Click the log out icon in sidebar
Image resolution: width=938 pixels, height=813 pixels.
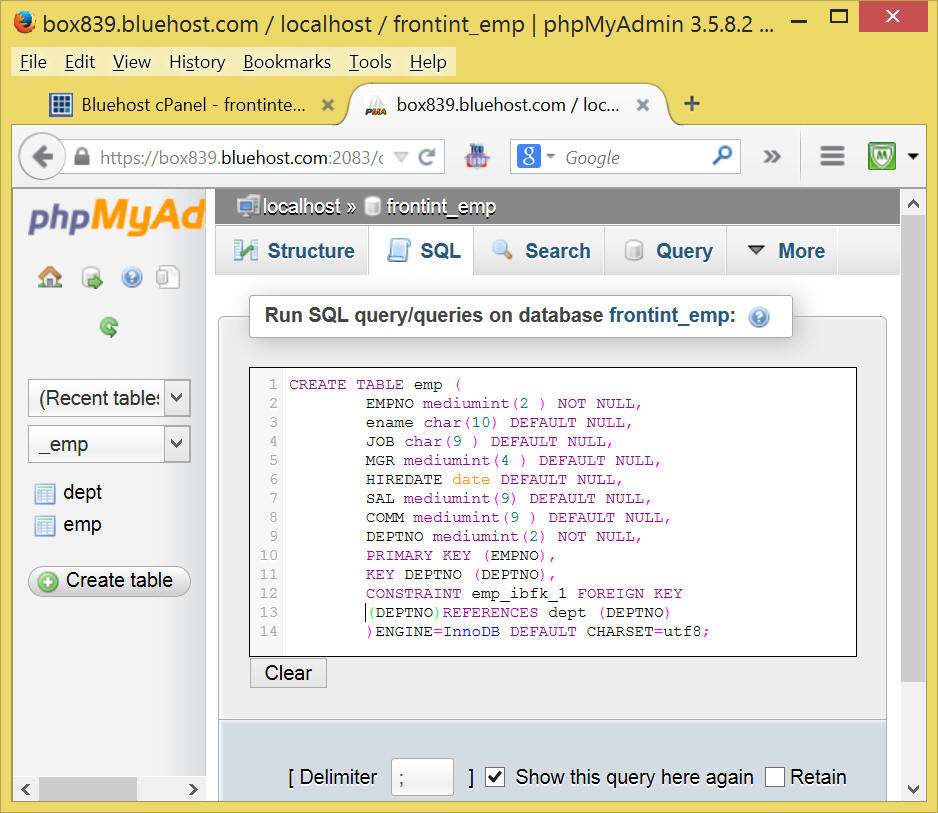[92, 278]
